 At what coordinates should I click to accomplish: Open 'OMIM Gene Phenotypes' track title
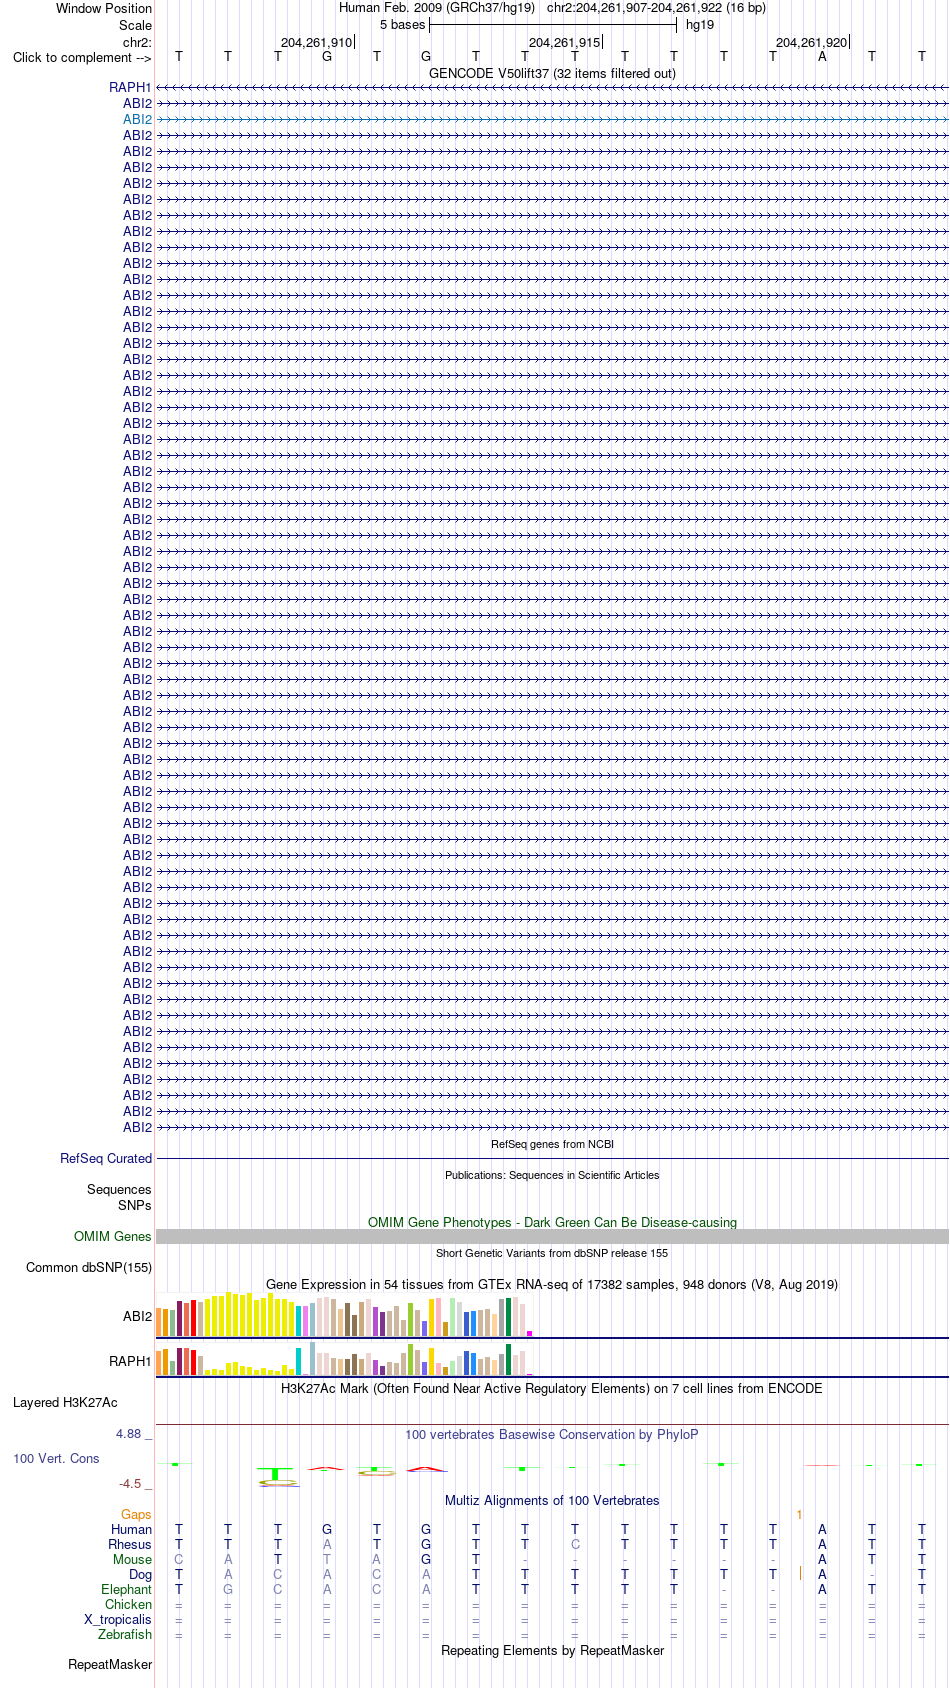pyautogui.click(x=552, y=1222)
